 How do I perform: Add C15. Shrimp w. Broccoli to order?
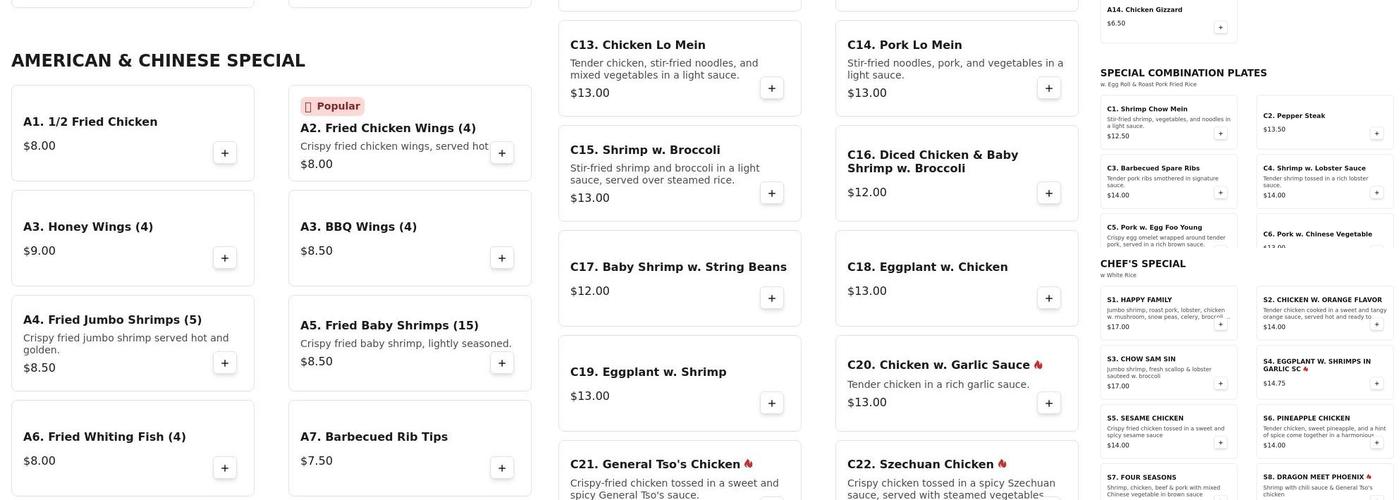point(772,193)
